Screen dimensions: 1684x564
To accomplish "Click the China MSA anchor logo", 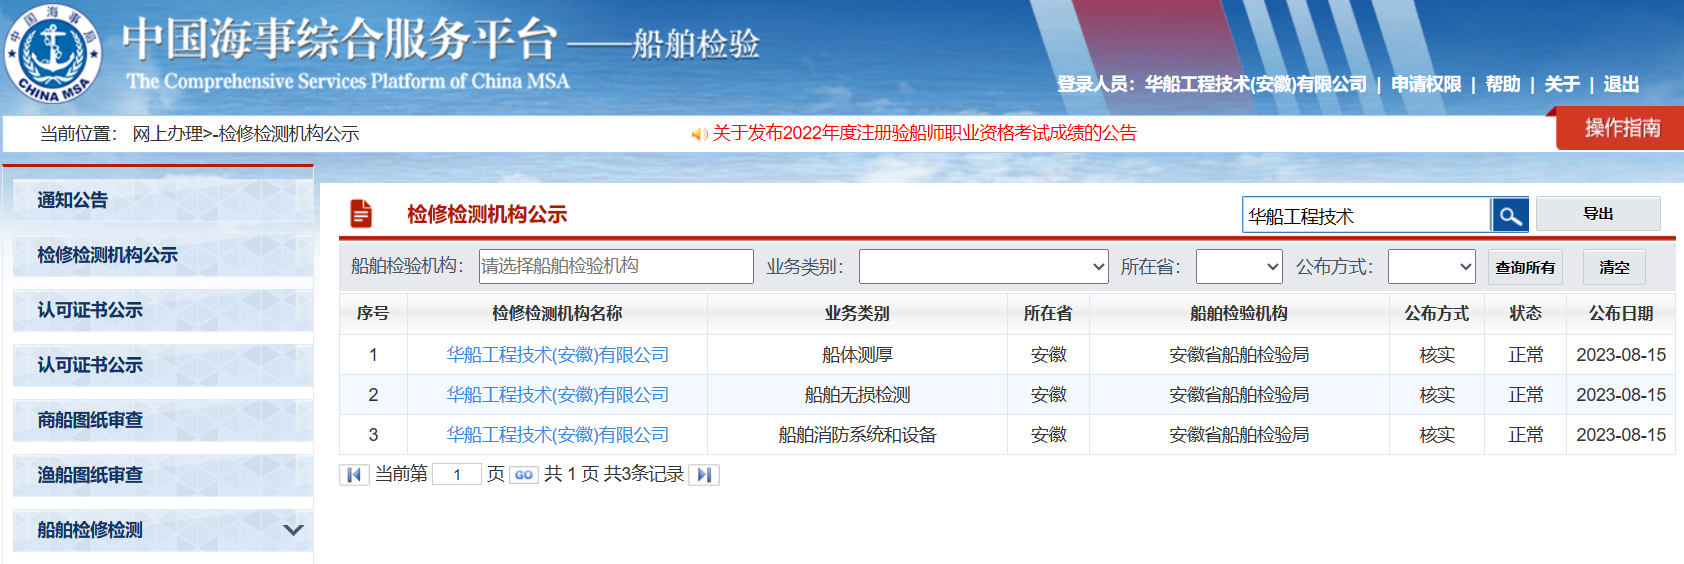I will pos(53,52).
